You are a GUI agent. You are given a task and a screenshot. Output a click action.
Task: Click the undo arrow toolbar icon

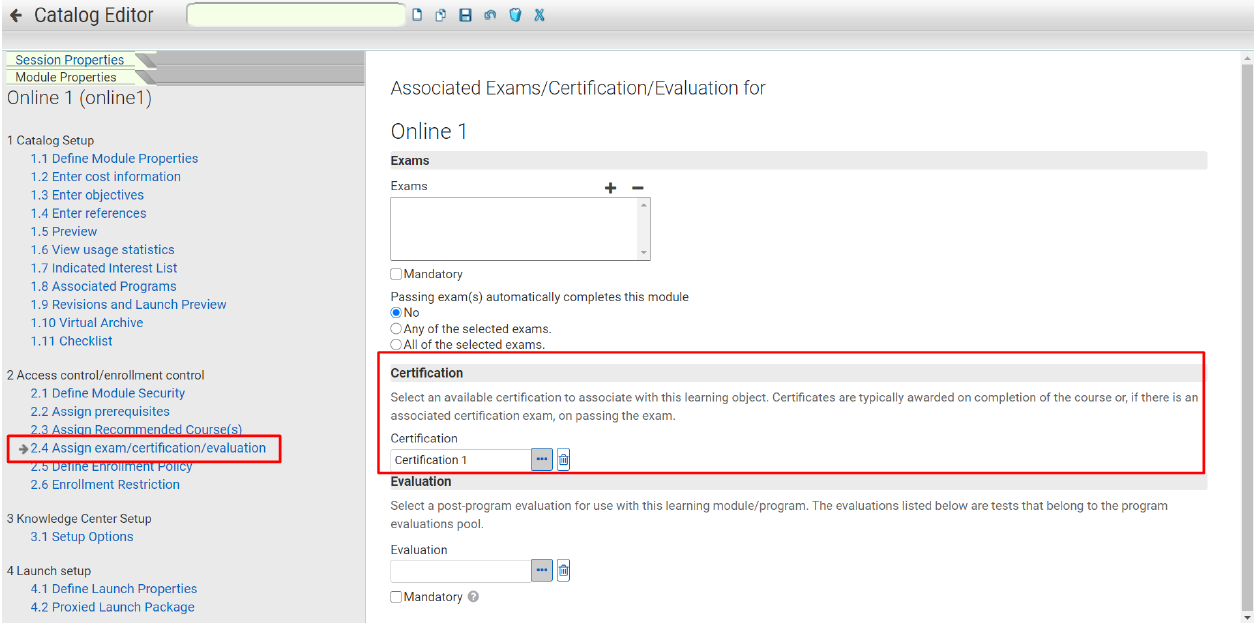[x=490, y=15]
